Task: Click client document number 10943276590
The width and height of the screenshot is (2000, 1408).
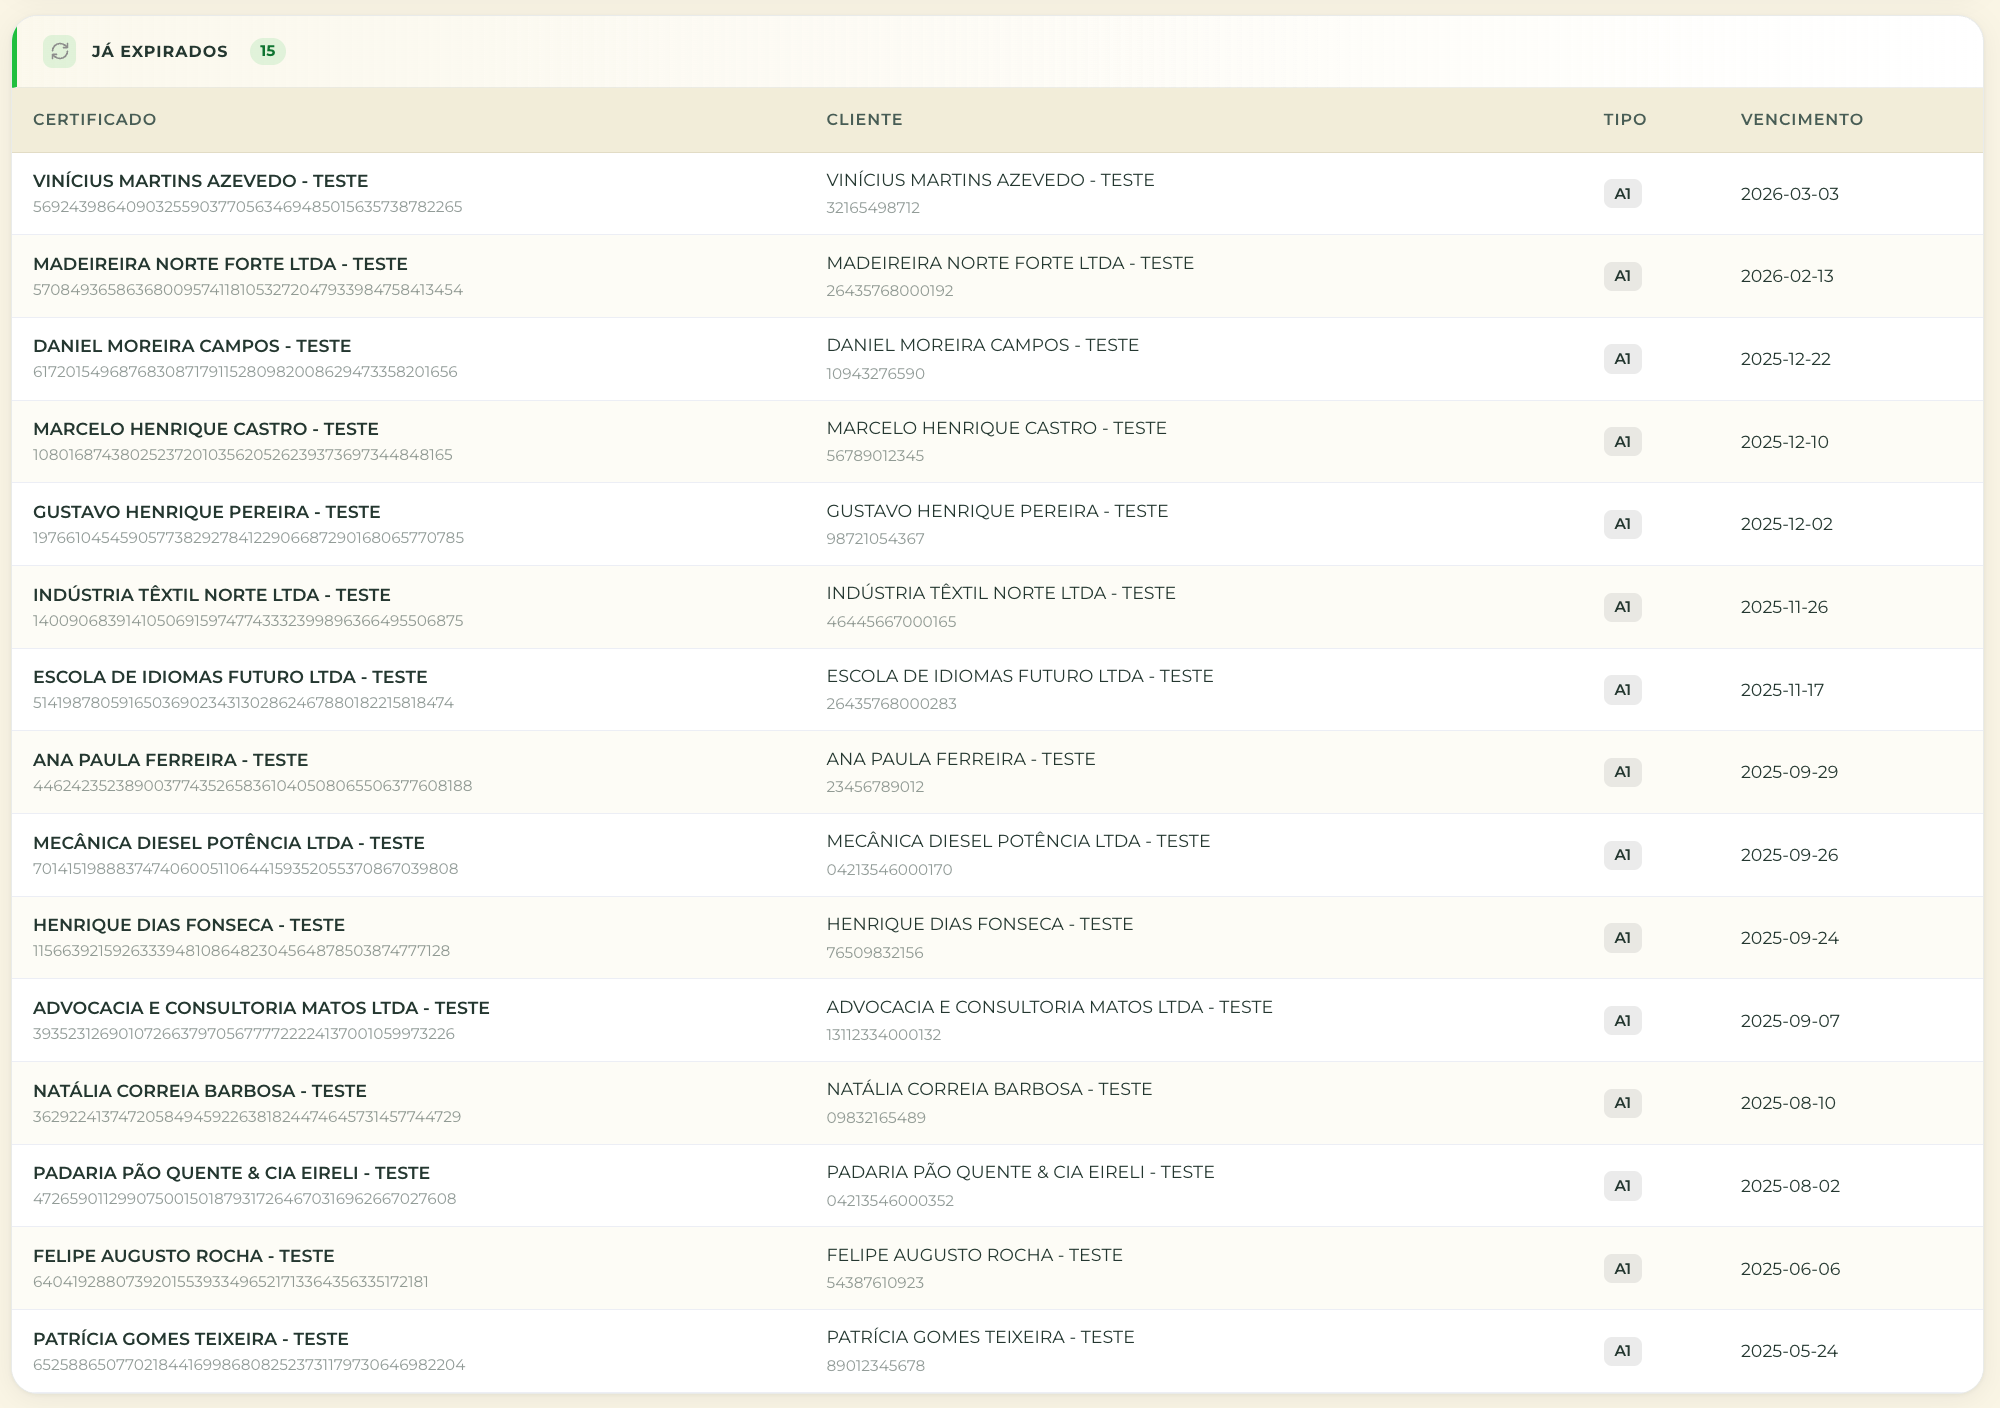Action: [876, 374]
